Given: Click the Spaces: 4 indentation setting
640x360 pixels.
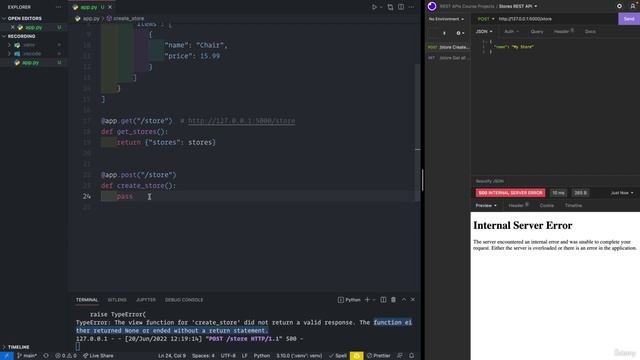Looking at the screenshot, I should (203, 356).
